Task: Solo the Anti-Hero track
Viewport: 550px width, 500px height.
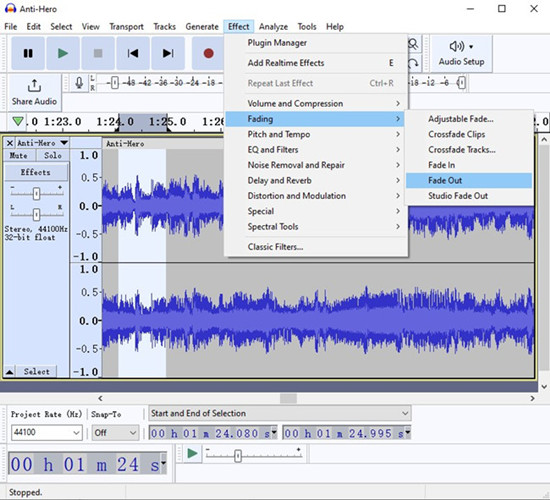Action: click(x=53, y=155)
